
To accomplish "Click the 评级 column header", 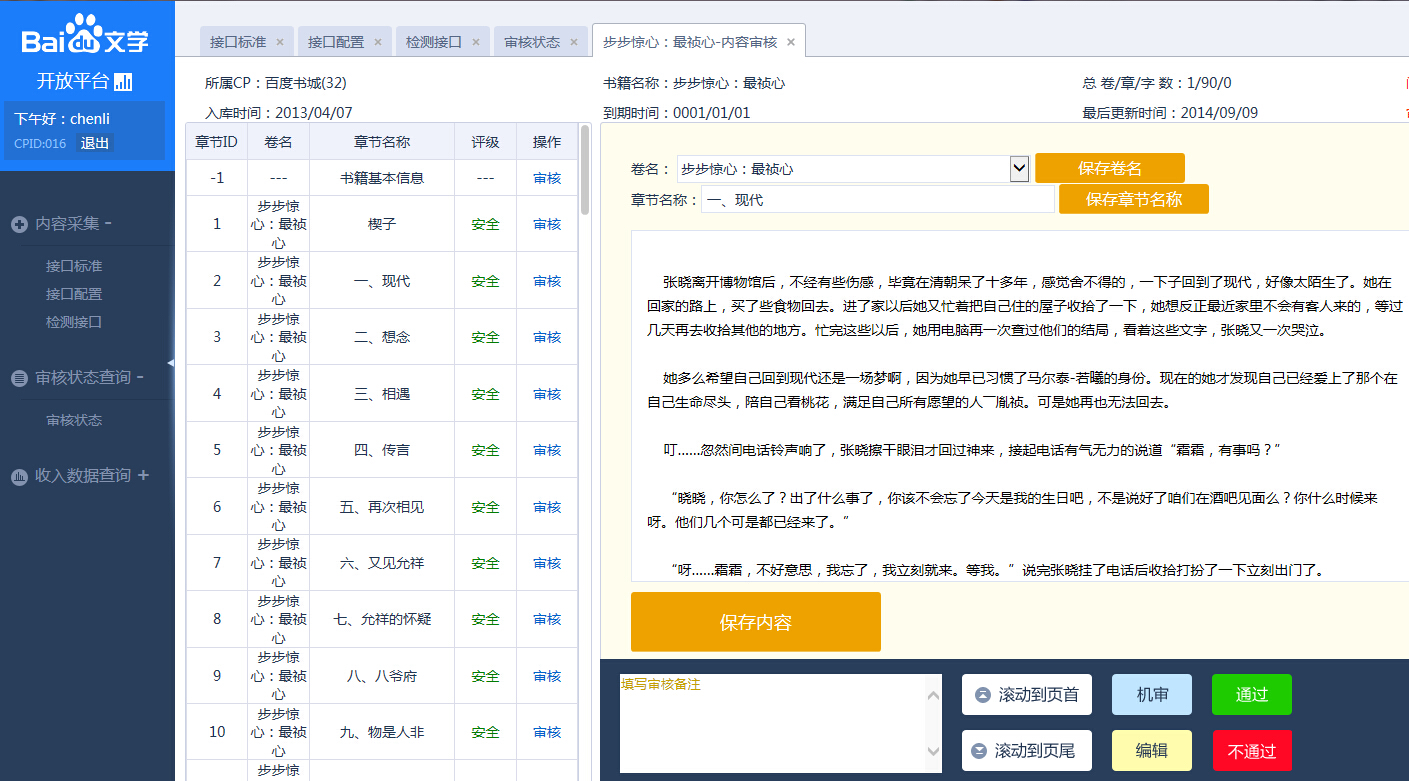I will [485, 142].
